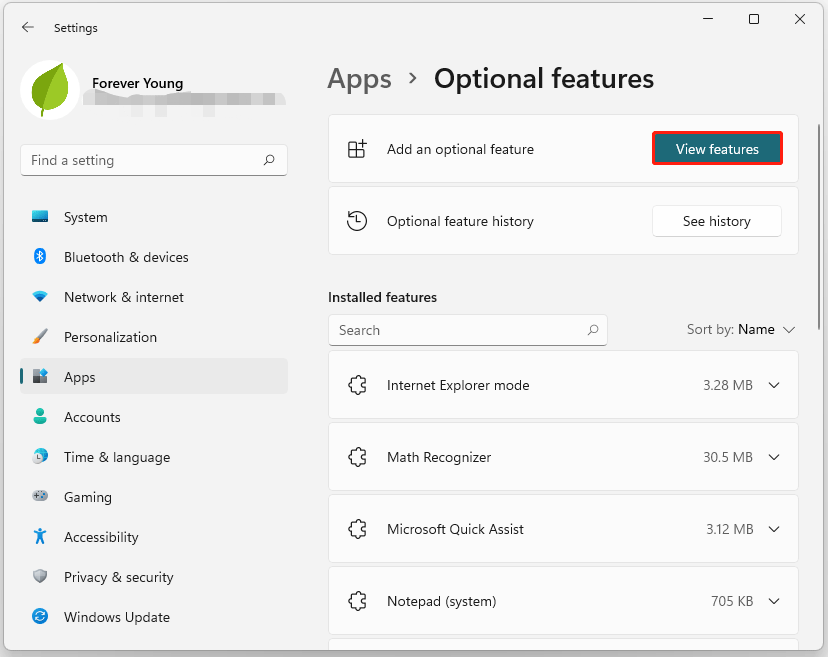
Task: Click the Accessibility figure icon
Action: point(40,537)
